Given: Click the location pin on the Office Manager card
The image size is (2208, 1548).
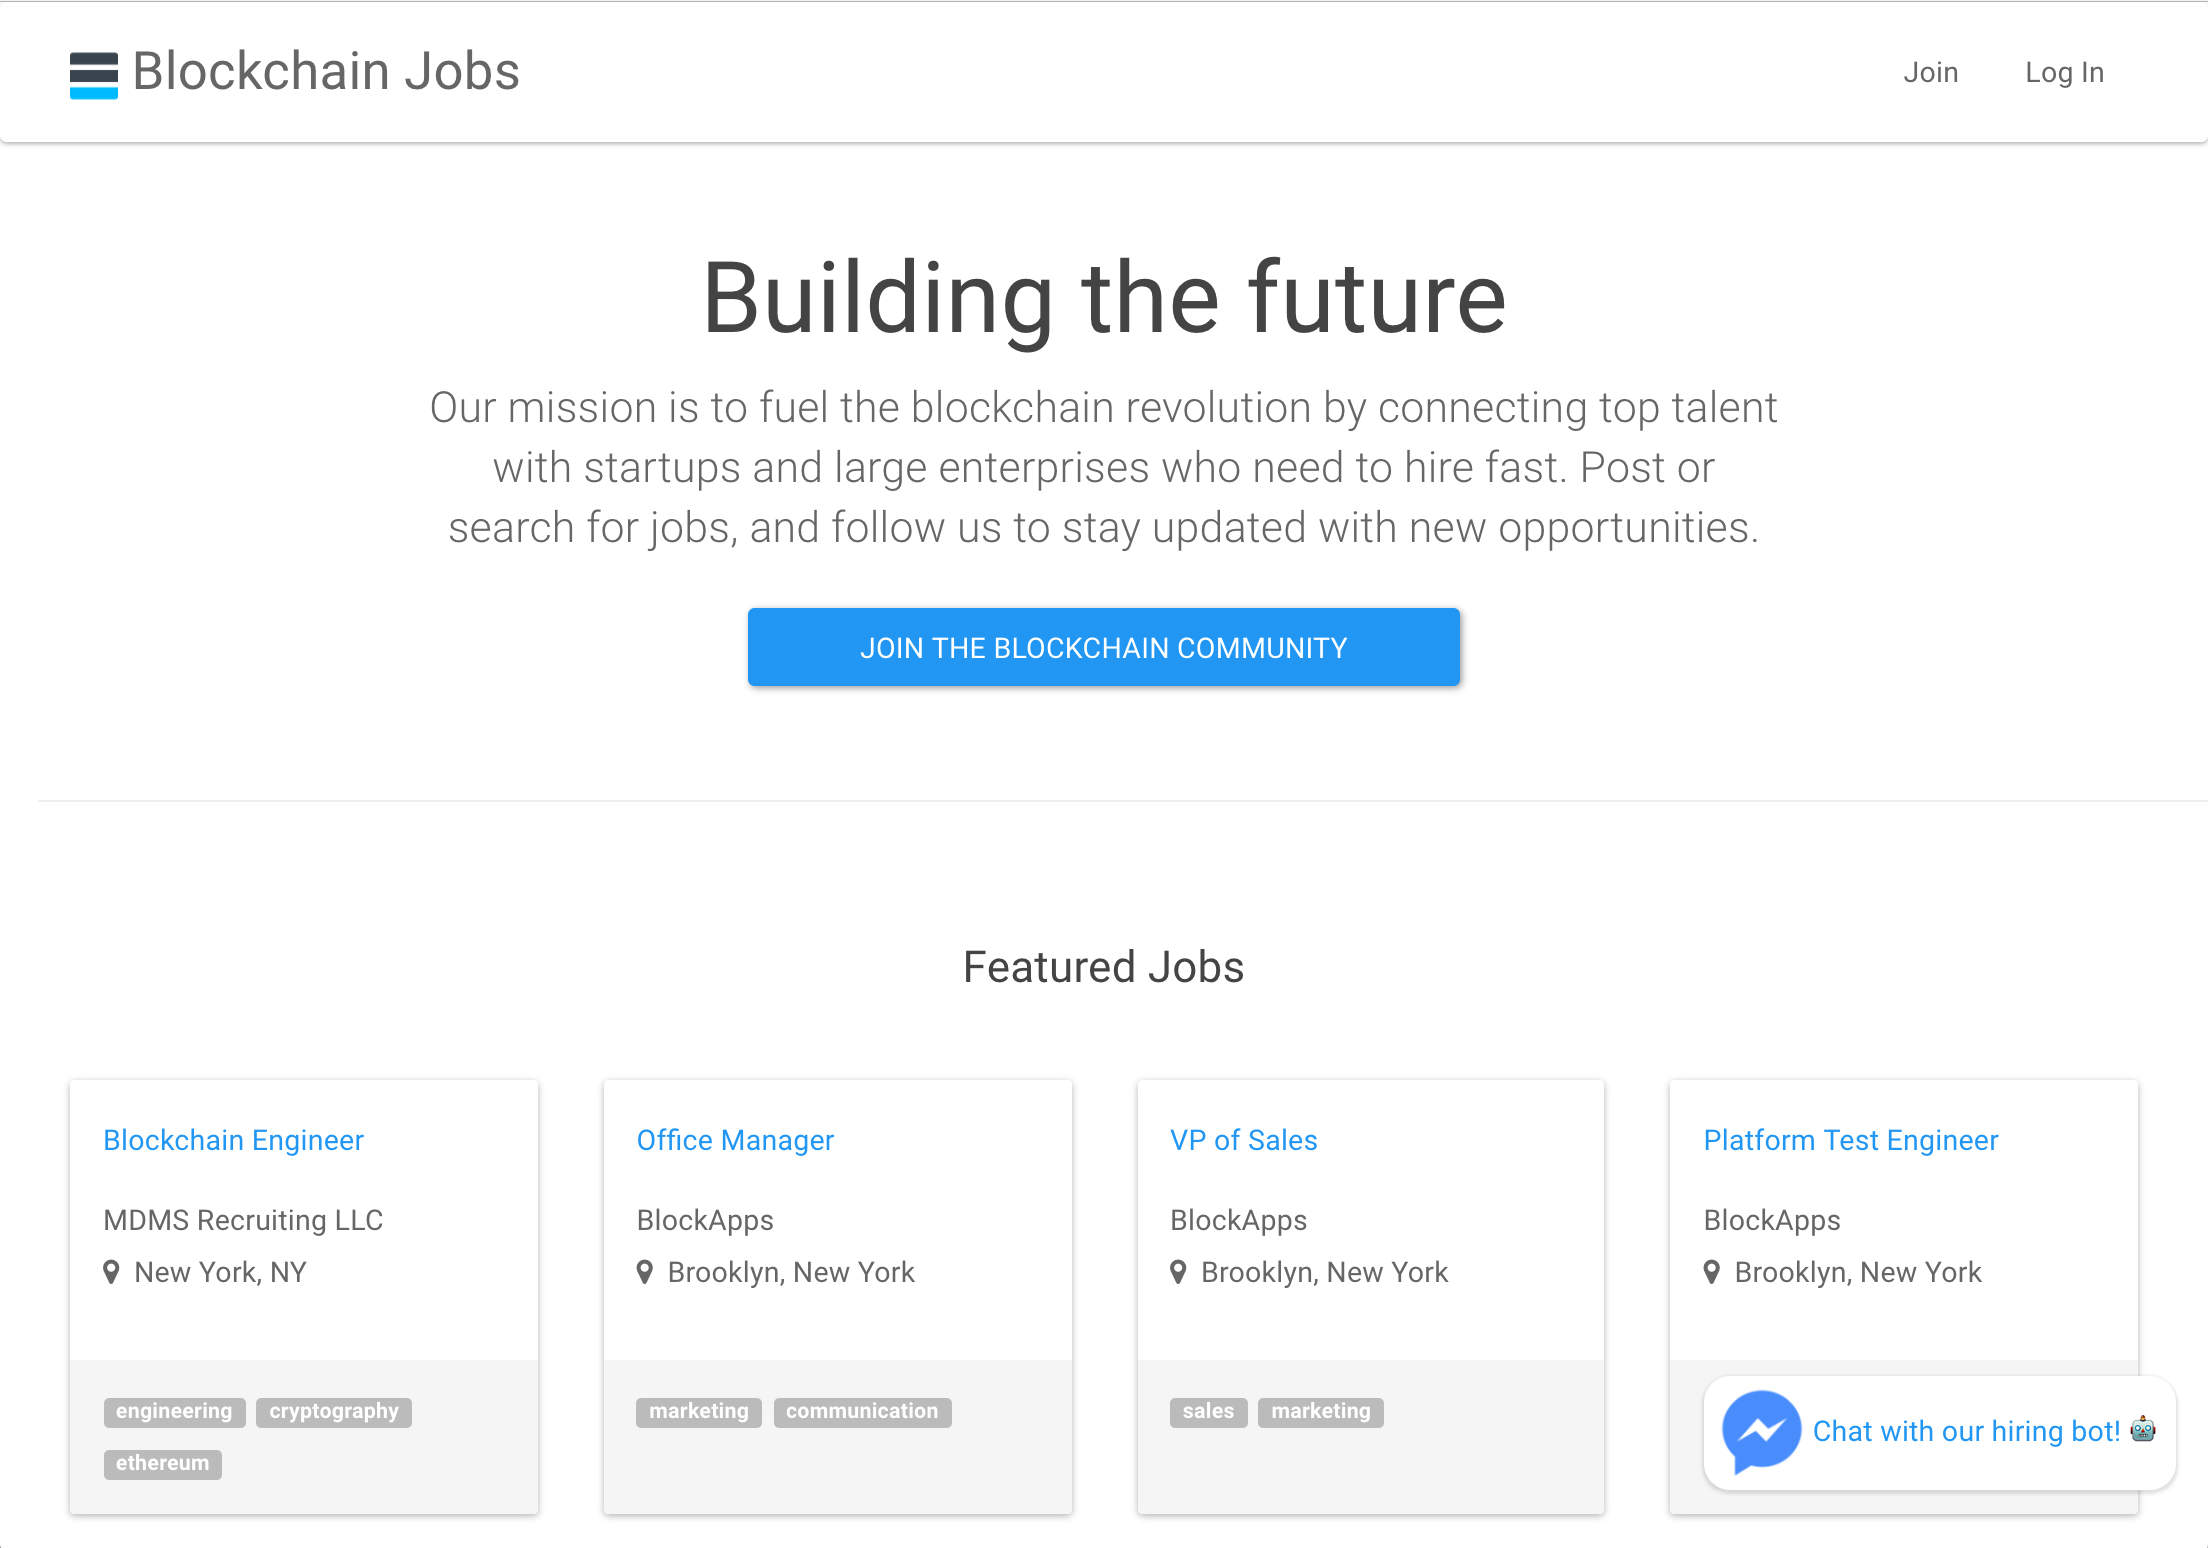Looking at the screenshot, I should click(646, 1271).
